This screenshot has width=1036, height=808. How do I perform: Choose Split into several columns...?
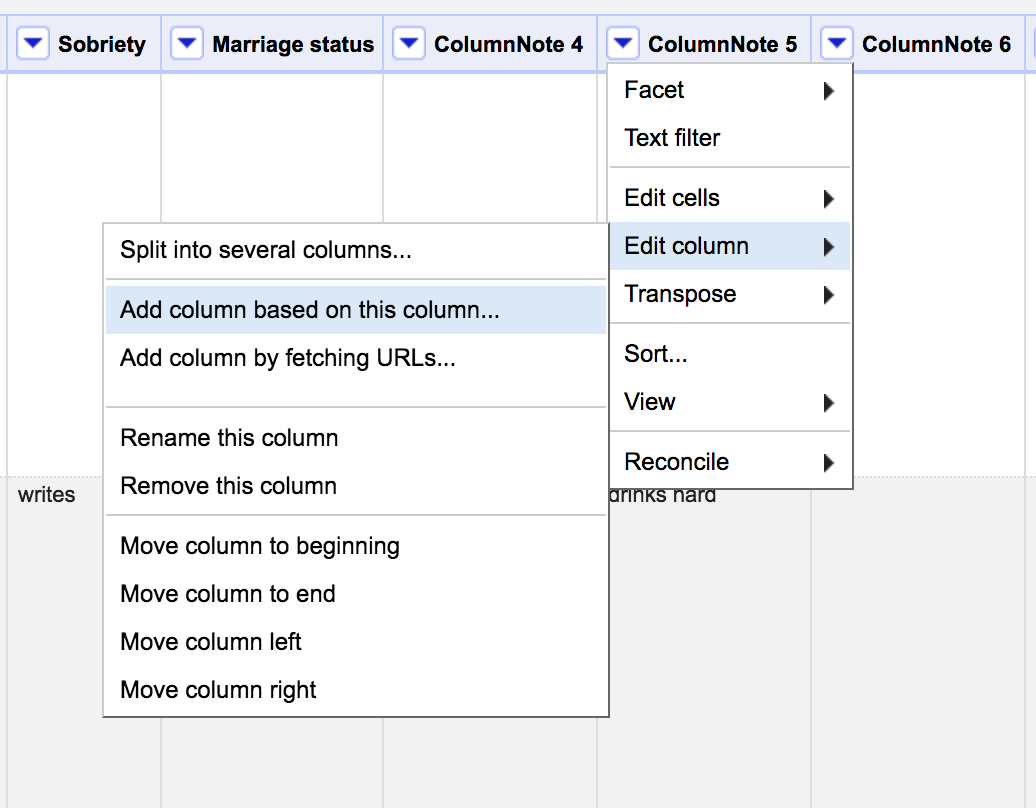point(266,250)
